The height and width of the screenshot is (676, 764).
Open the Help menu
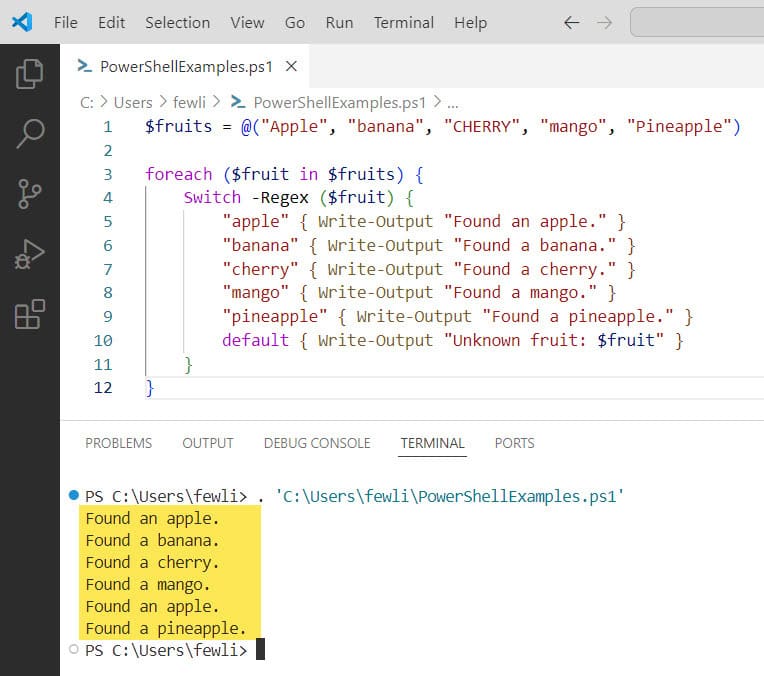pos(470,22)
